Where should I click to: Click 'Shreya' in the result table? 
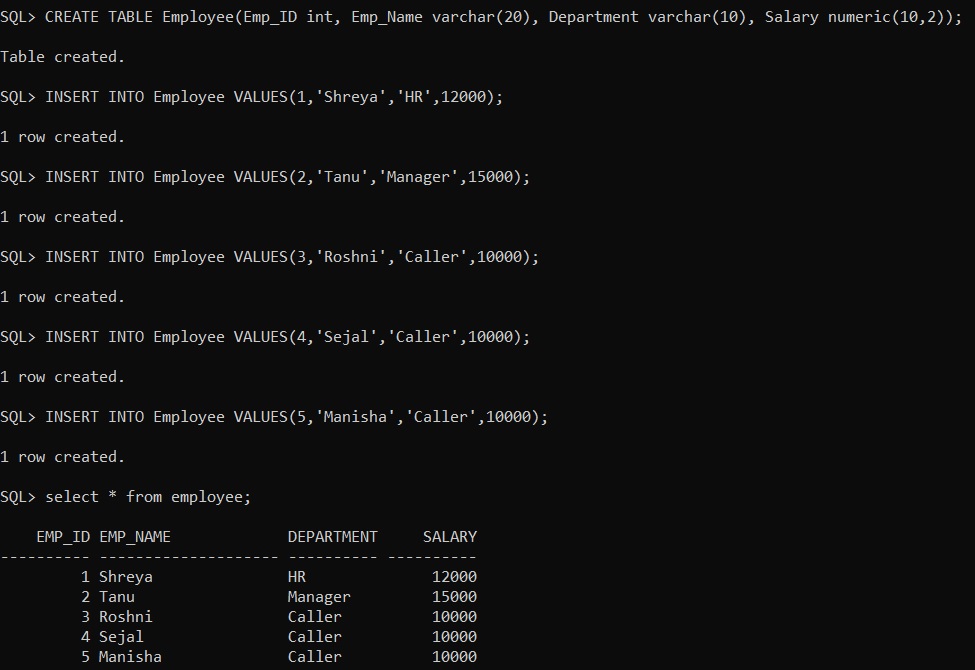pyautogui.click(x=126, y=577)
